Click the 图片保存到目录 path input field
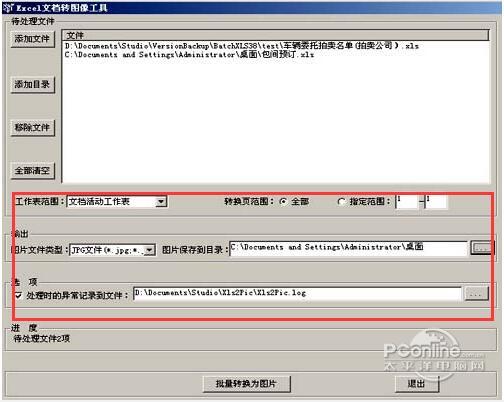This screenshot has width=504, height=402. point(348,248)
